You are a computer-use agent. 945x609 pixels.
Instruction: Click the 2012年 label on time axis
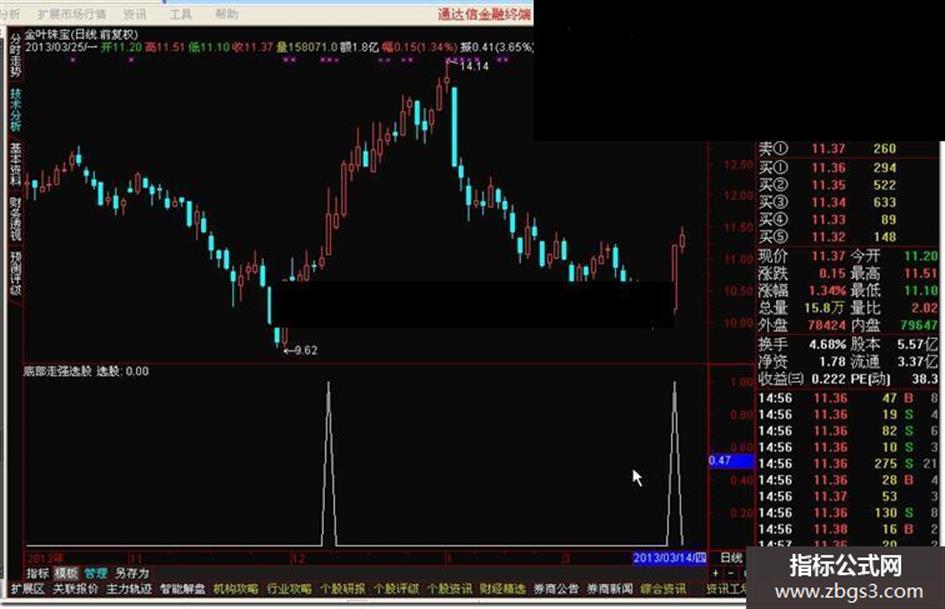click(x=46, y=558)
